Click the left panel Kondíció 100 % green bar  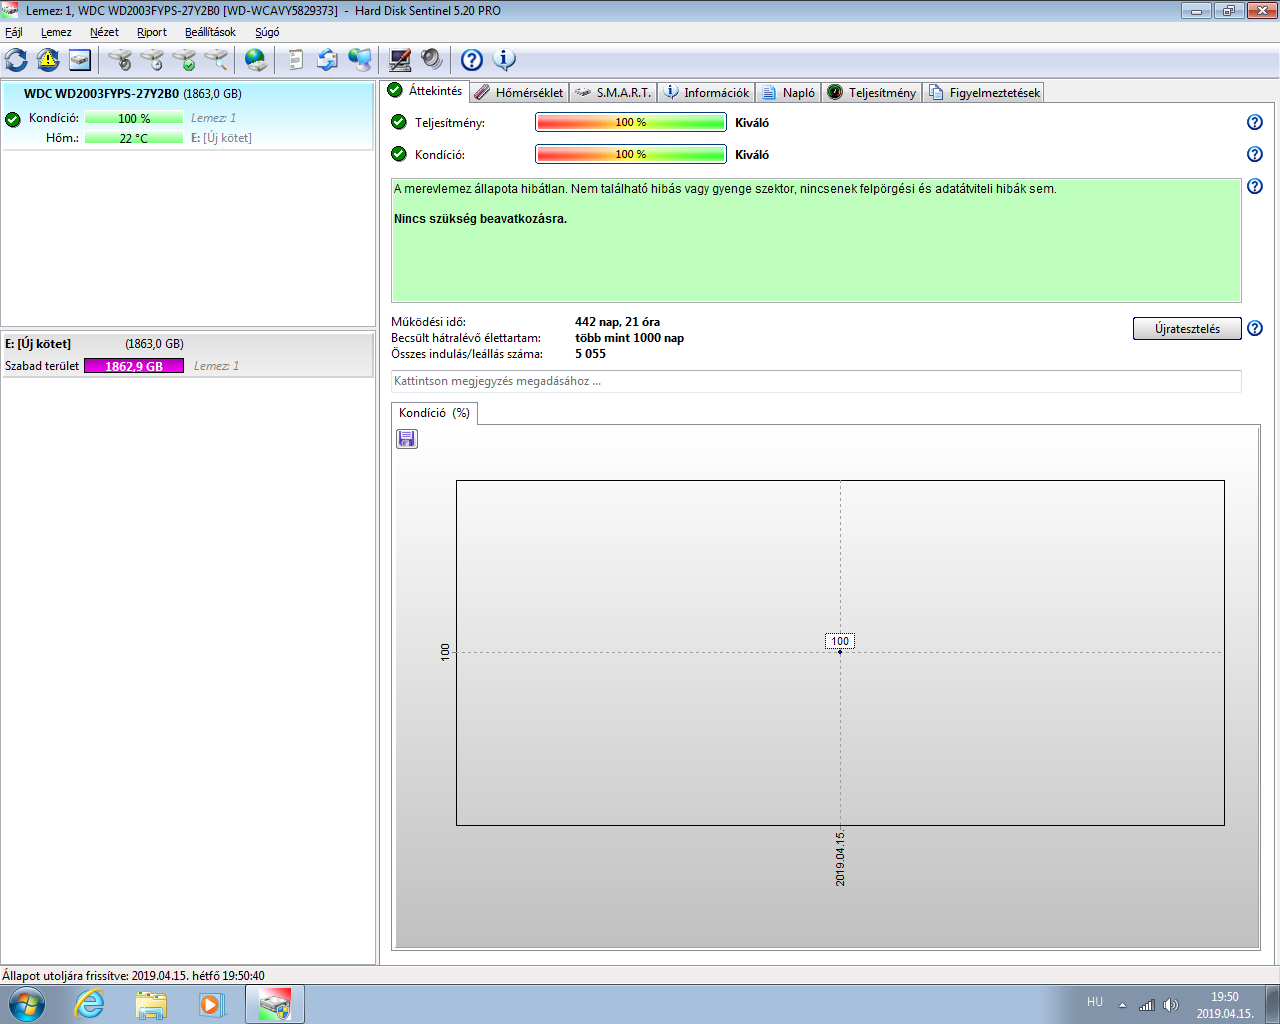[134, 118]
